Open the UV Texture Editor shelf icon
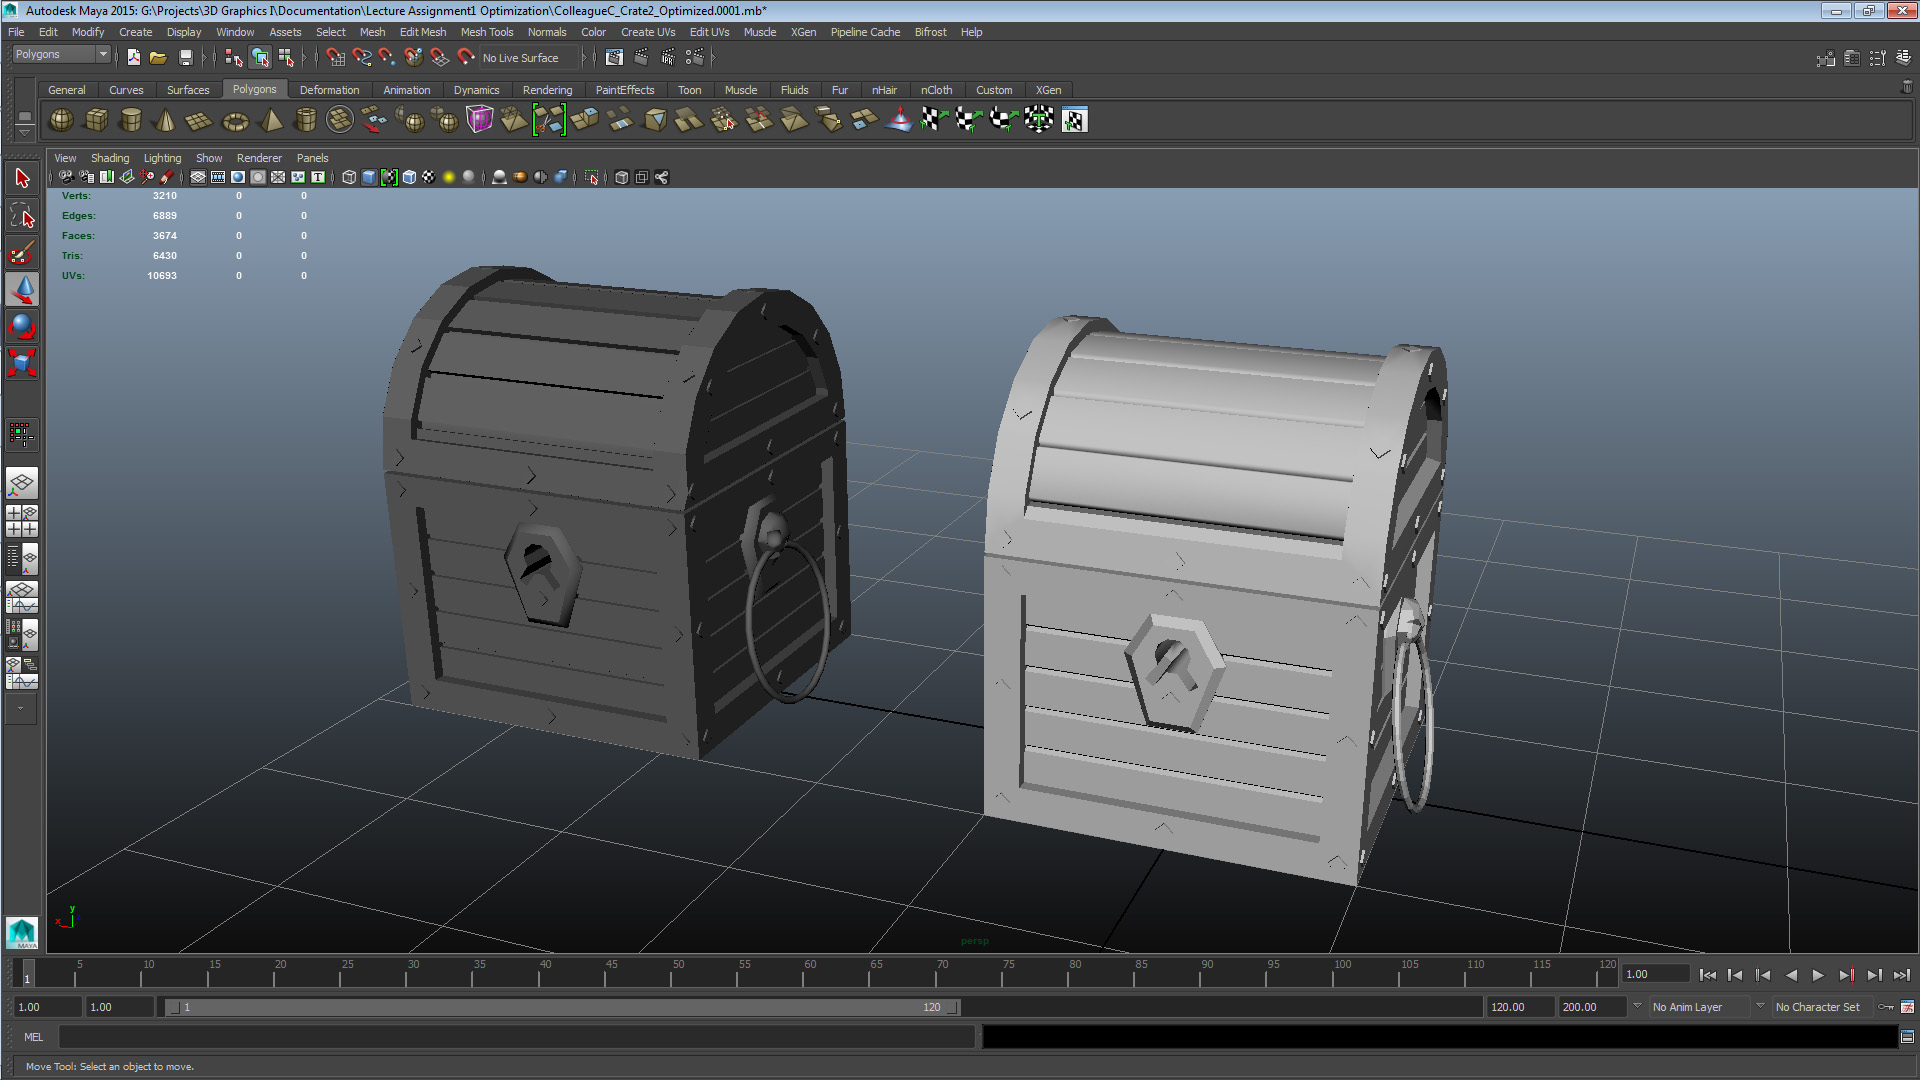The width and height of the screenshot is (1920, 1080). [1074, 120]
